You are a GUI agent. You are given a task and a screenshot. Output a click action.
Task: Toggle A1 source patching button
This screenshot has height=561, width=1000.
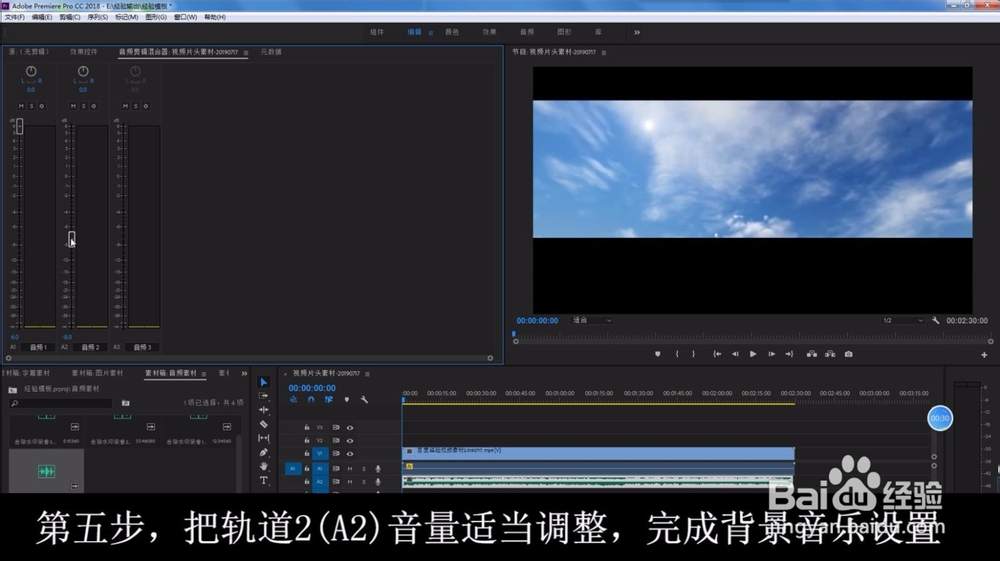pyautogui.click(x=293, y=469)
